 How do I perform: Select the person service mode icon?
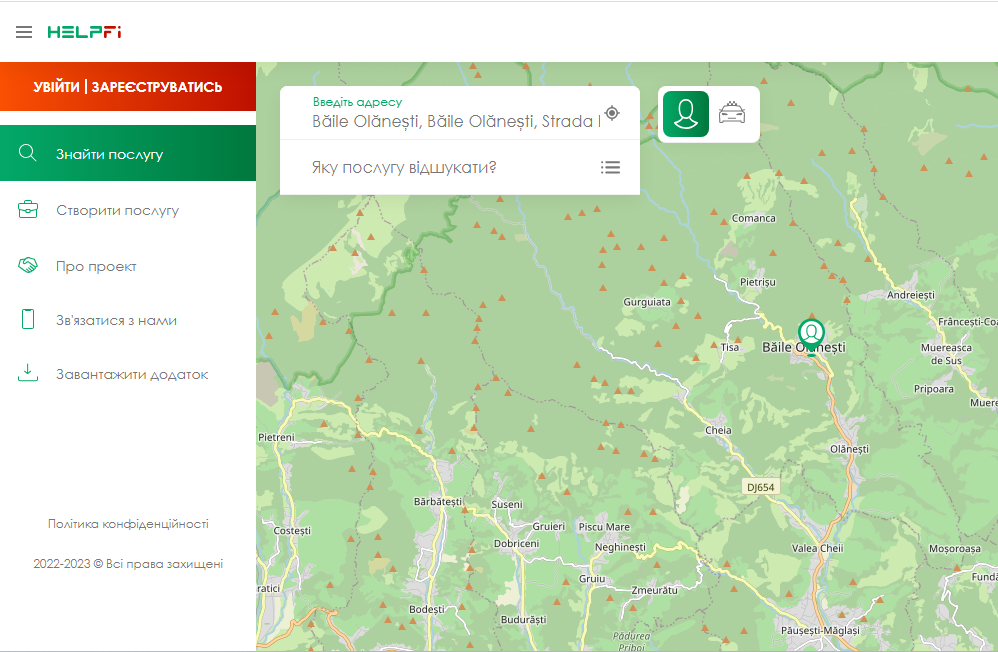[x=685, y=114]
